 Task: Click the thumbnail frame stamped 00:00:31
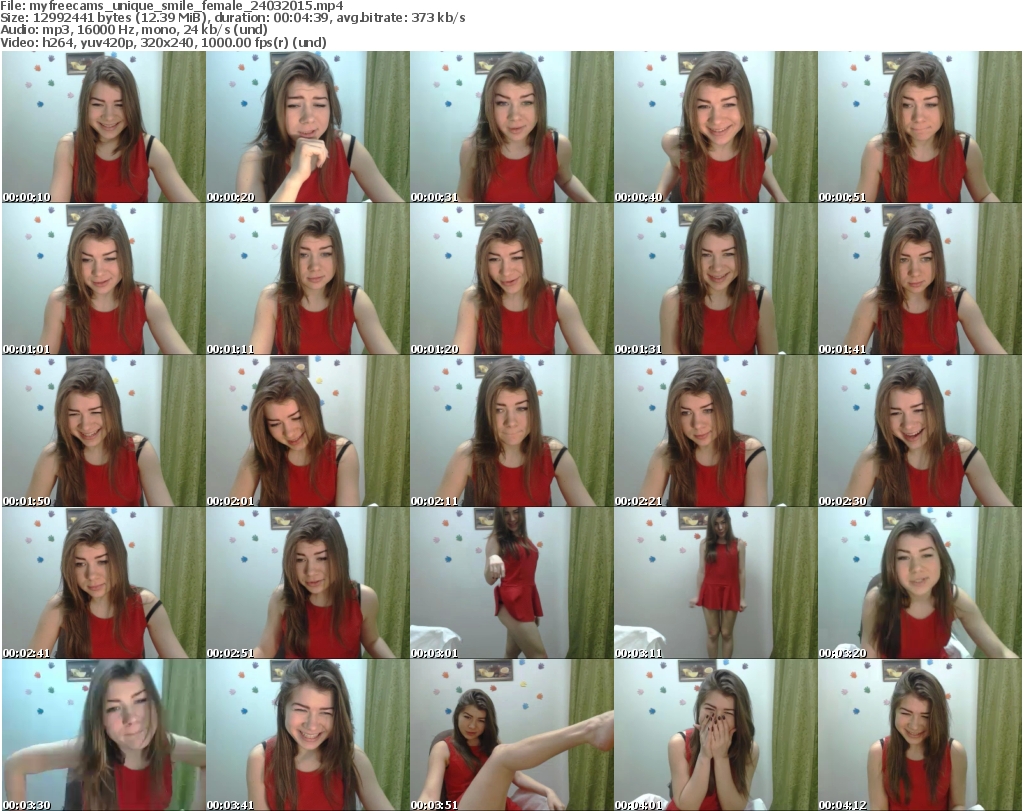click(x=511, y=127)
